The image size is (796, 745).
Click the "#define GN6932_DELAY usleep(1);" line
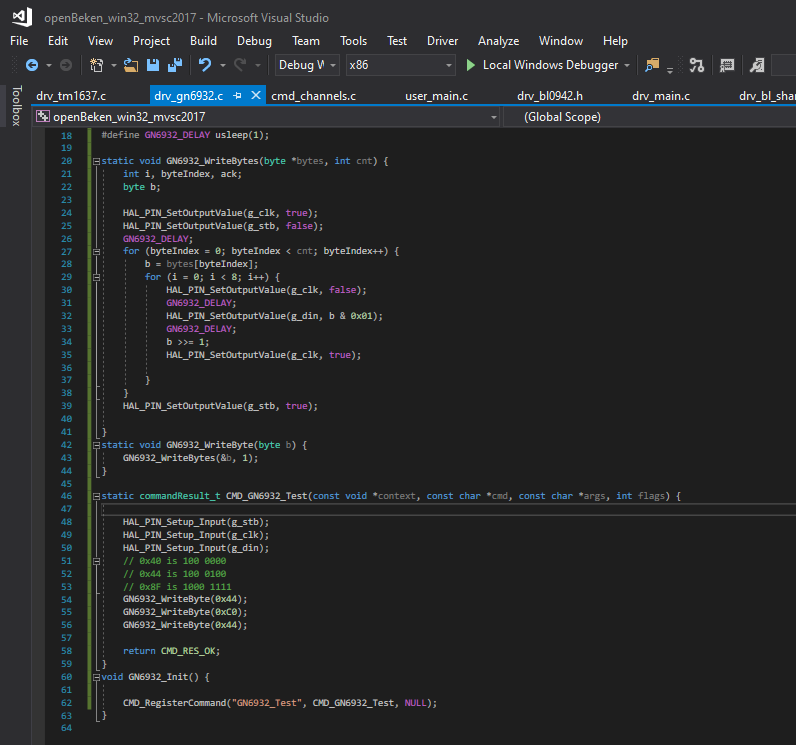tap(185, 135)
